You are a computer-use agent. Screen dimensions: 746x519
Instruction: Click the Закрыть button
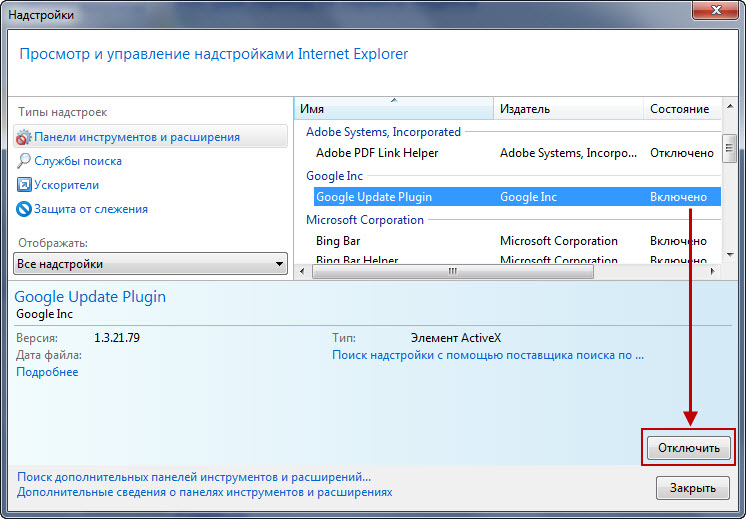(x=693, y=488)
